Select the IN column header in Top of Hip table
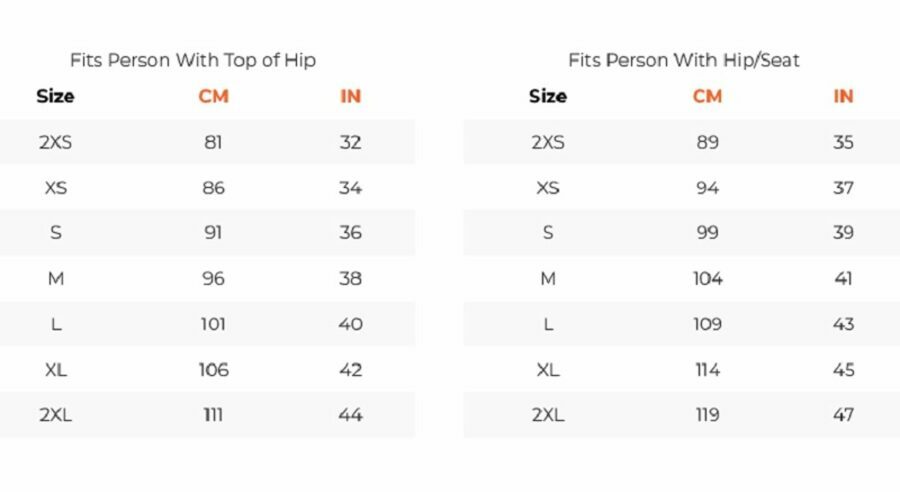 [350, 96]
